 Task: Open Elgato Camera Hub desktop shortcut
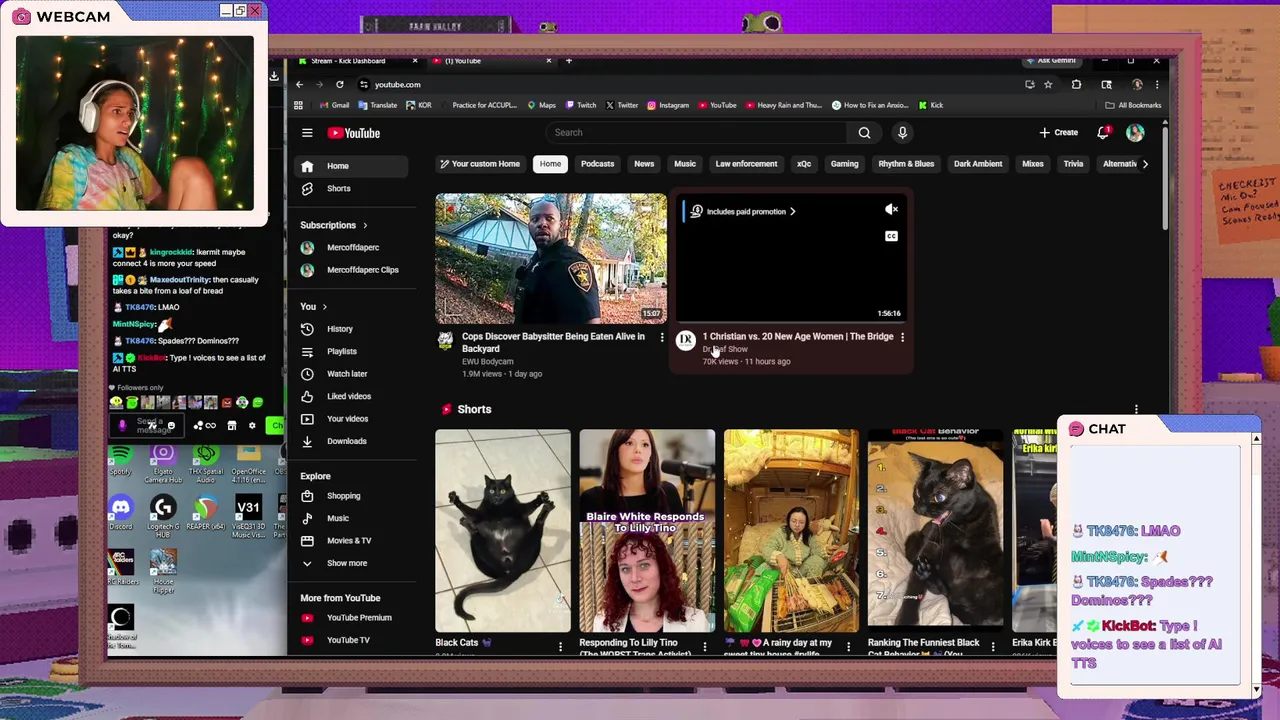tap(163, 465)
